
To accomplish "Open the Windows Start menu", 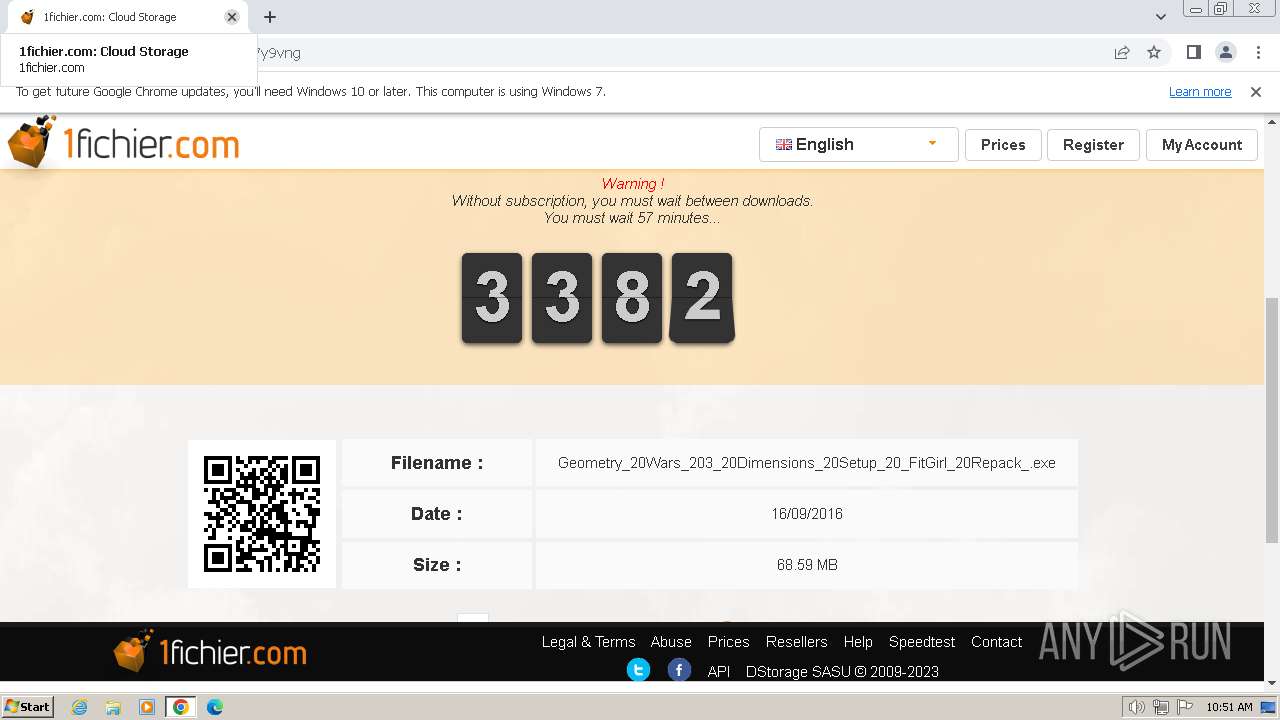I will pyautogui.click(x=27, y=706).
